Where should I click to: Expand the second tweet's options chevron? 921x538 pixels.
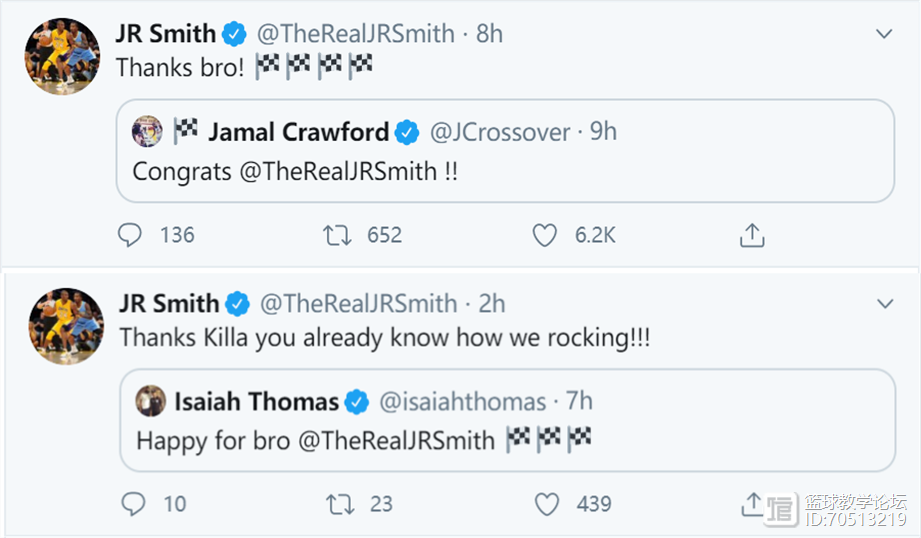click(x=885, y=303)
